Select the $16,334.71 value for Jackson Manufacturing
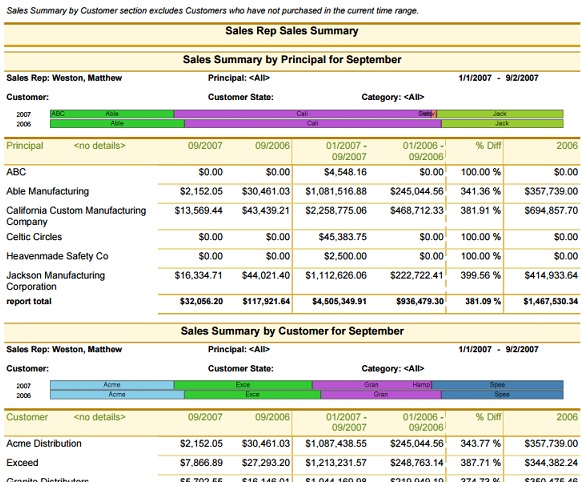The image size is (582, 482). [199, 275]
